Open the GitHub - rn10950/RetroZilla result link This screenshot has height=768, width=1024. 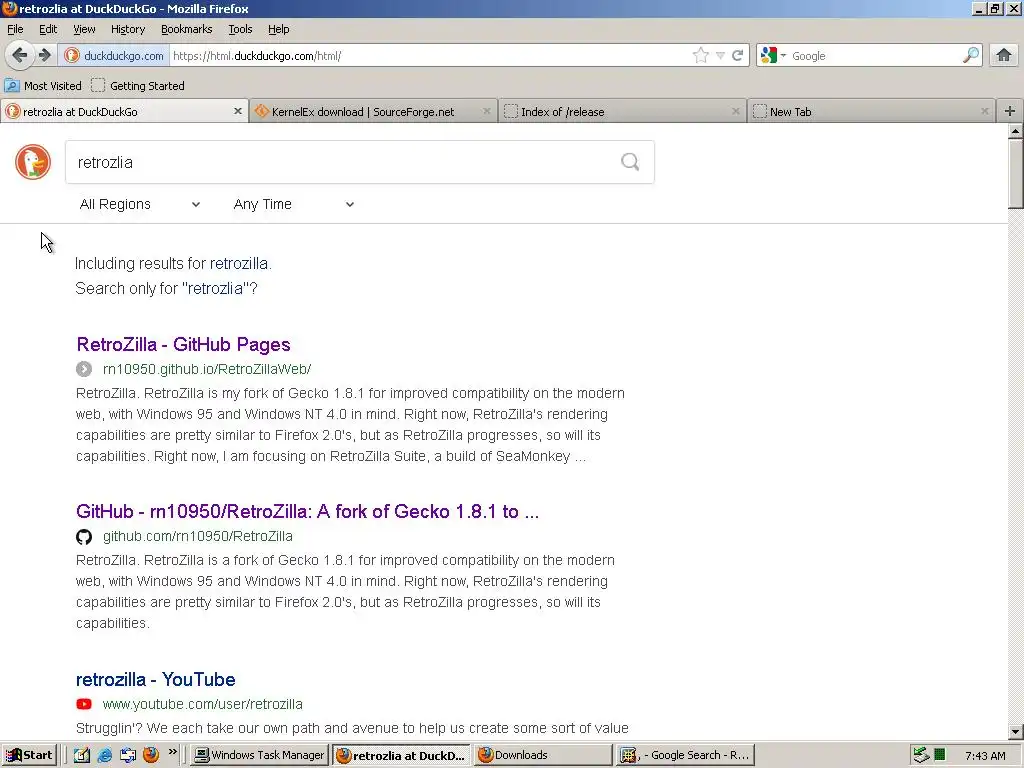[x=307, y=511]
